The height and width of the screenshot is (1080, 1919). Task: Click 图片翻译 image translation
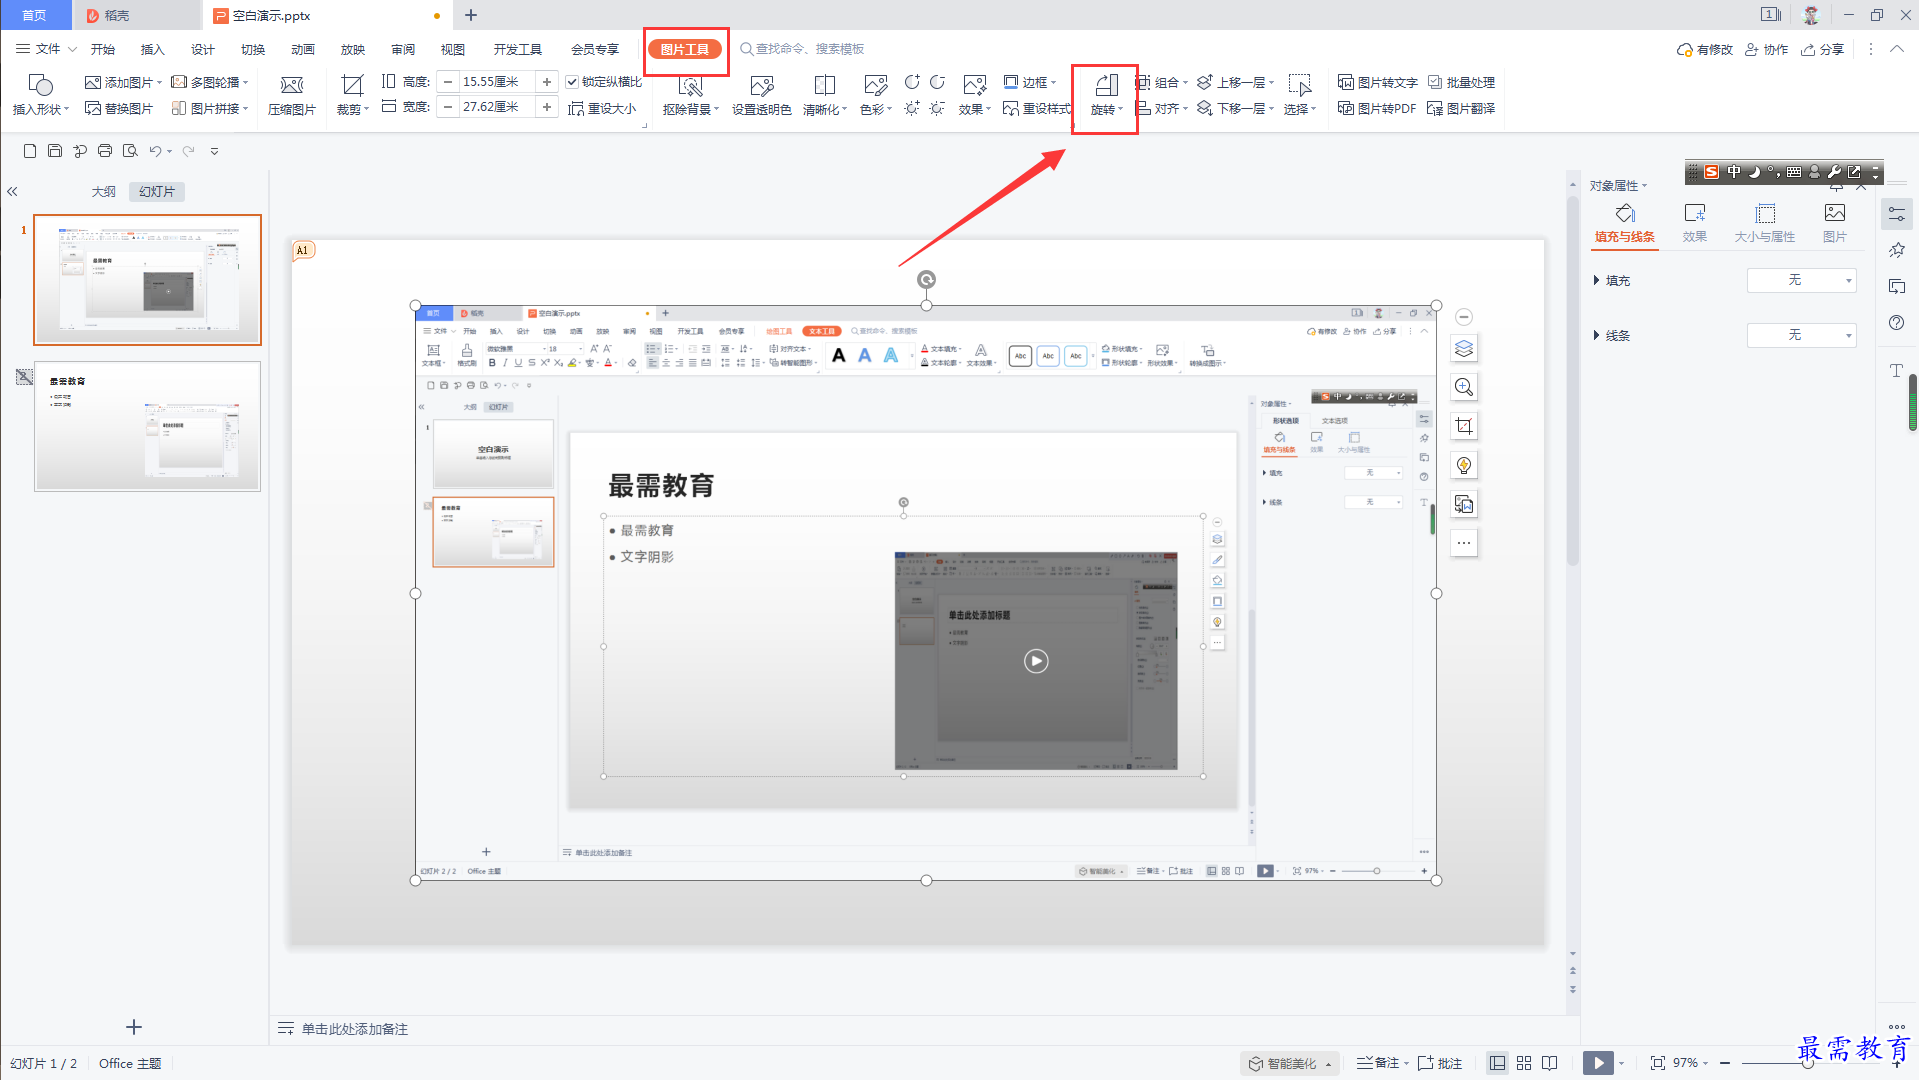(x=1461, y=109)
